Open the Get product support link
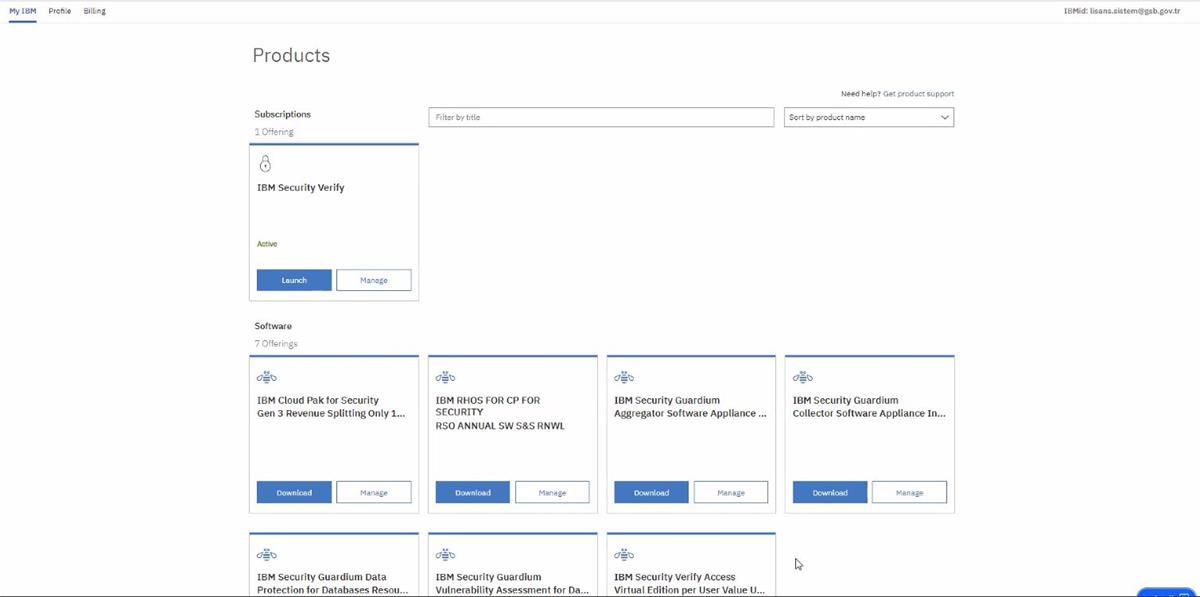The image size is (1200, 597). pyautogui.click(x=919, y=93)
